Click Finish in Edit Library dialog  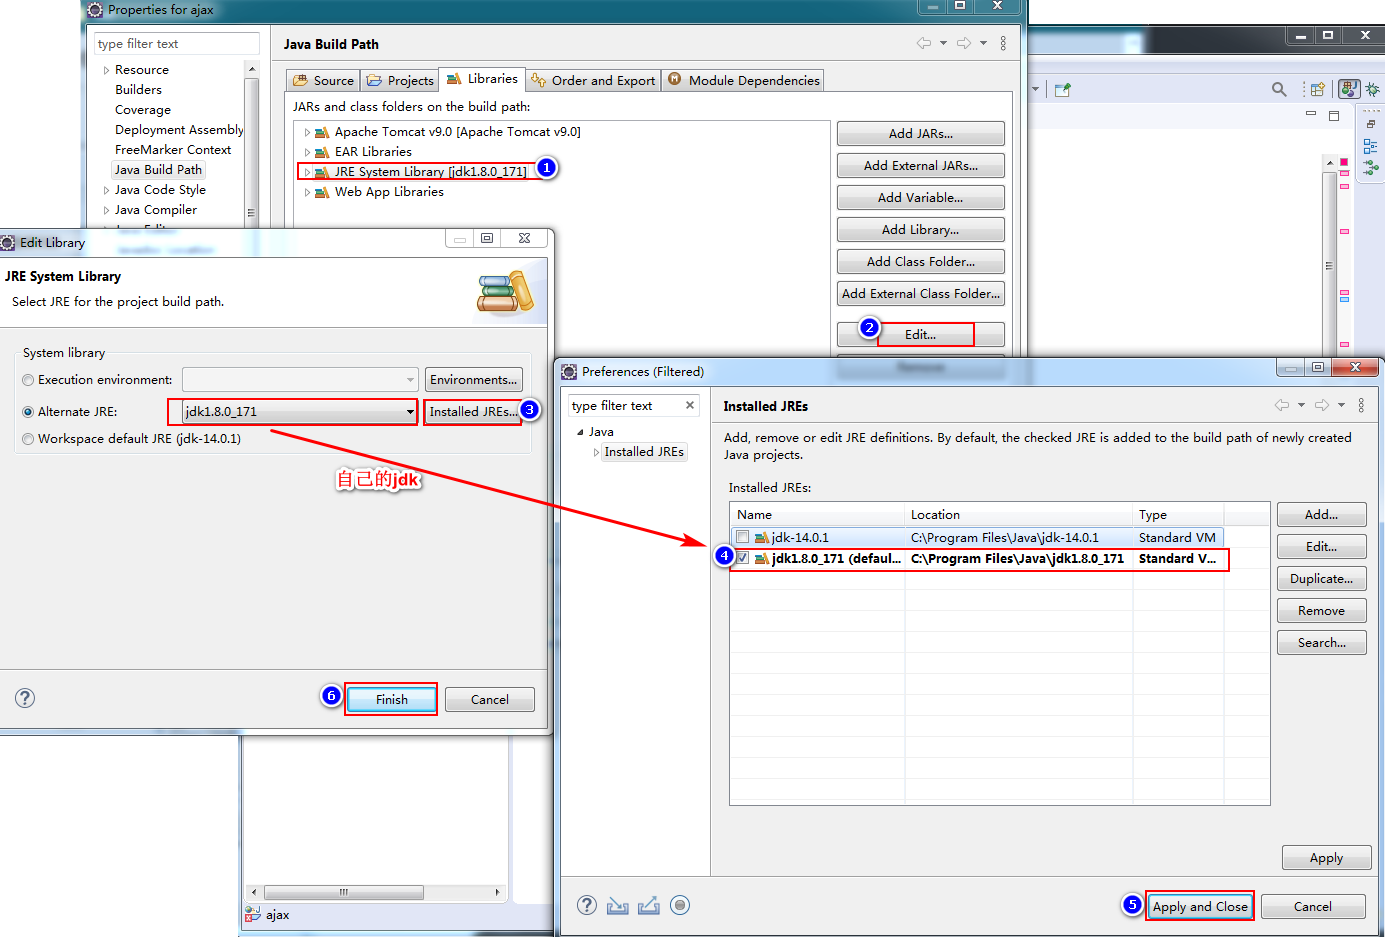(391, 699)
